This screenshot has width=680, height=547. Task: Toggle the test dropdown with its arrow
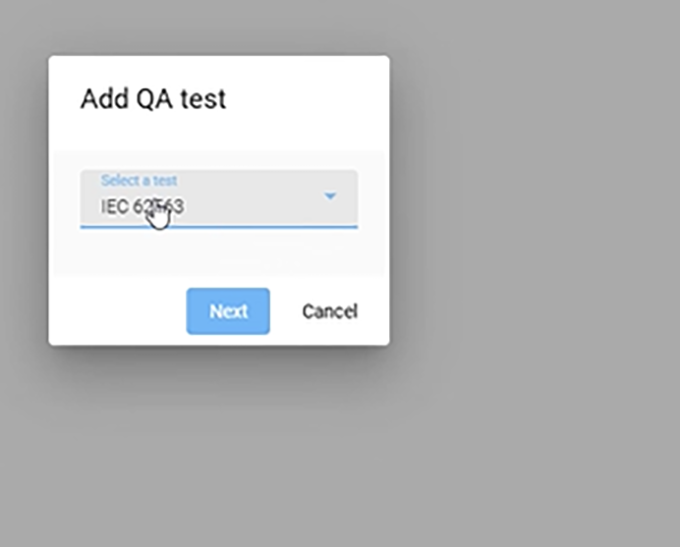330,196
